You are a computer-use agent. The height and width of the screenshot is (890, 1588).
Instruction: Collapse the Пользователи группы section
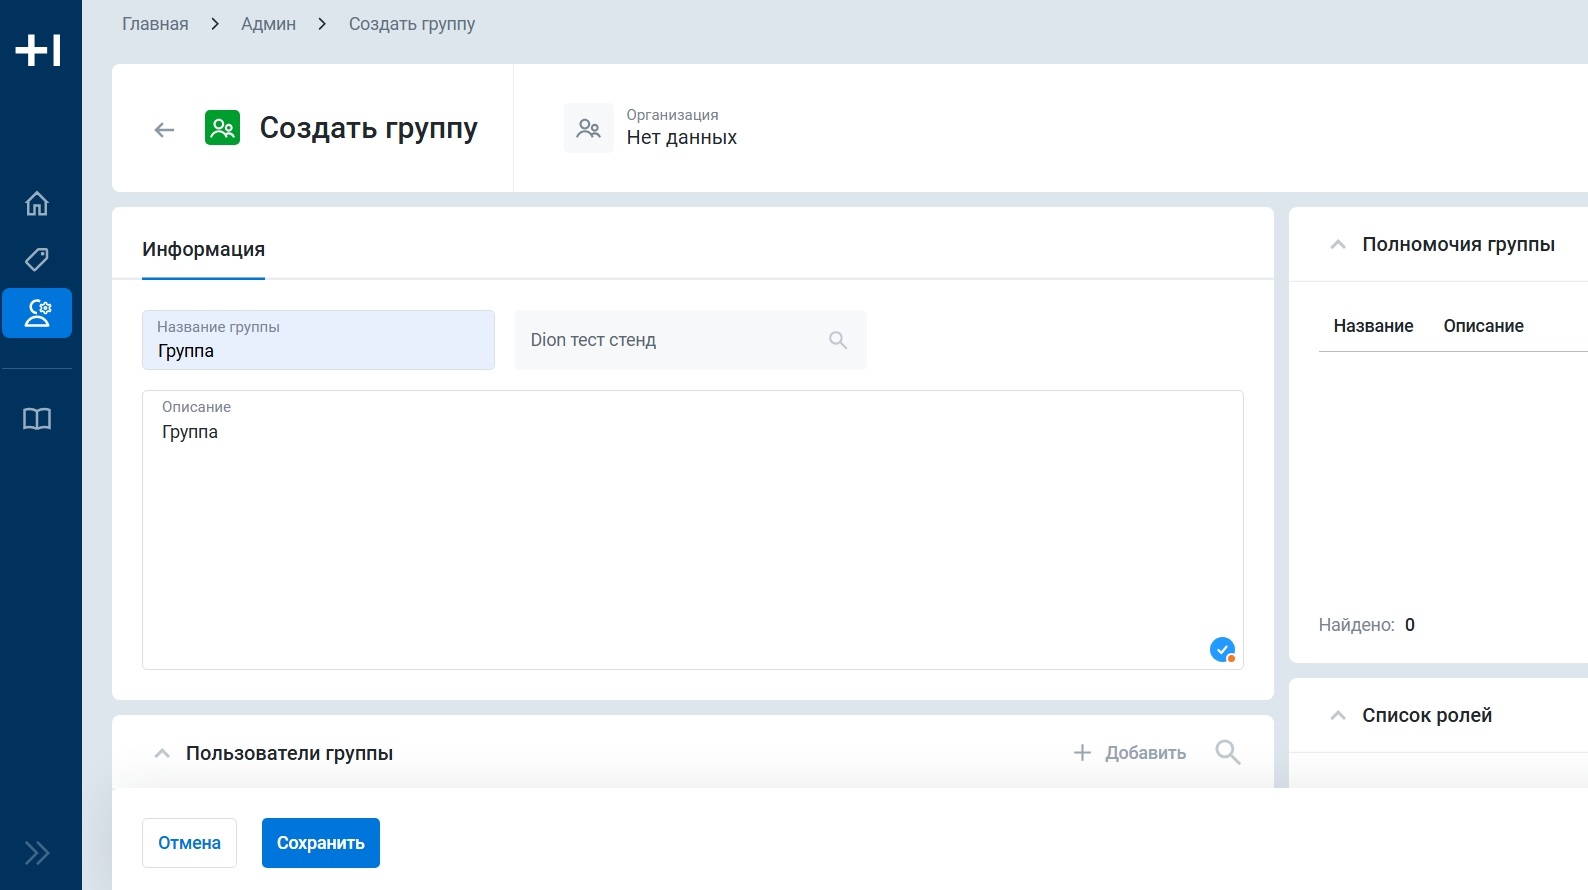[162, 754]
